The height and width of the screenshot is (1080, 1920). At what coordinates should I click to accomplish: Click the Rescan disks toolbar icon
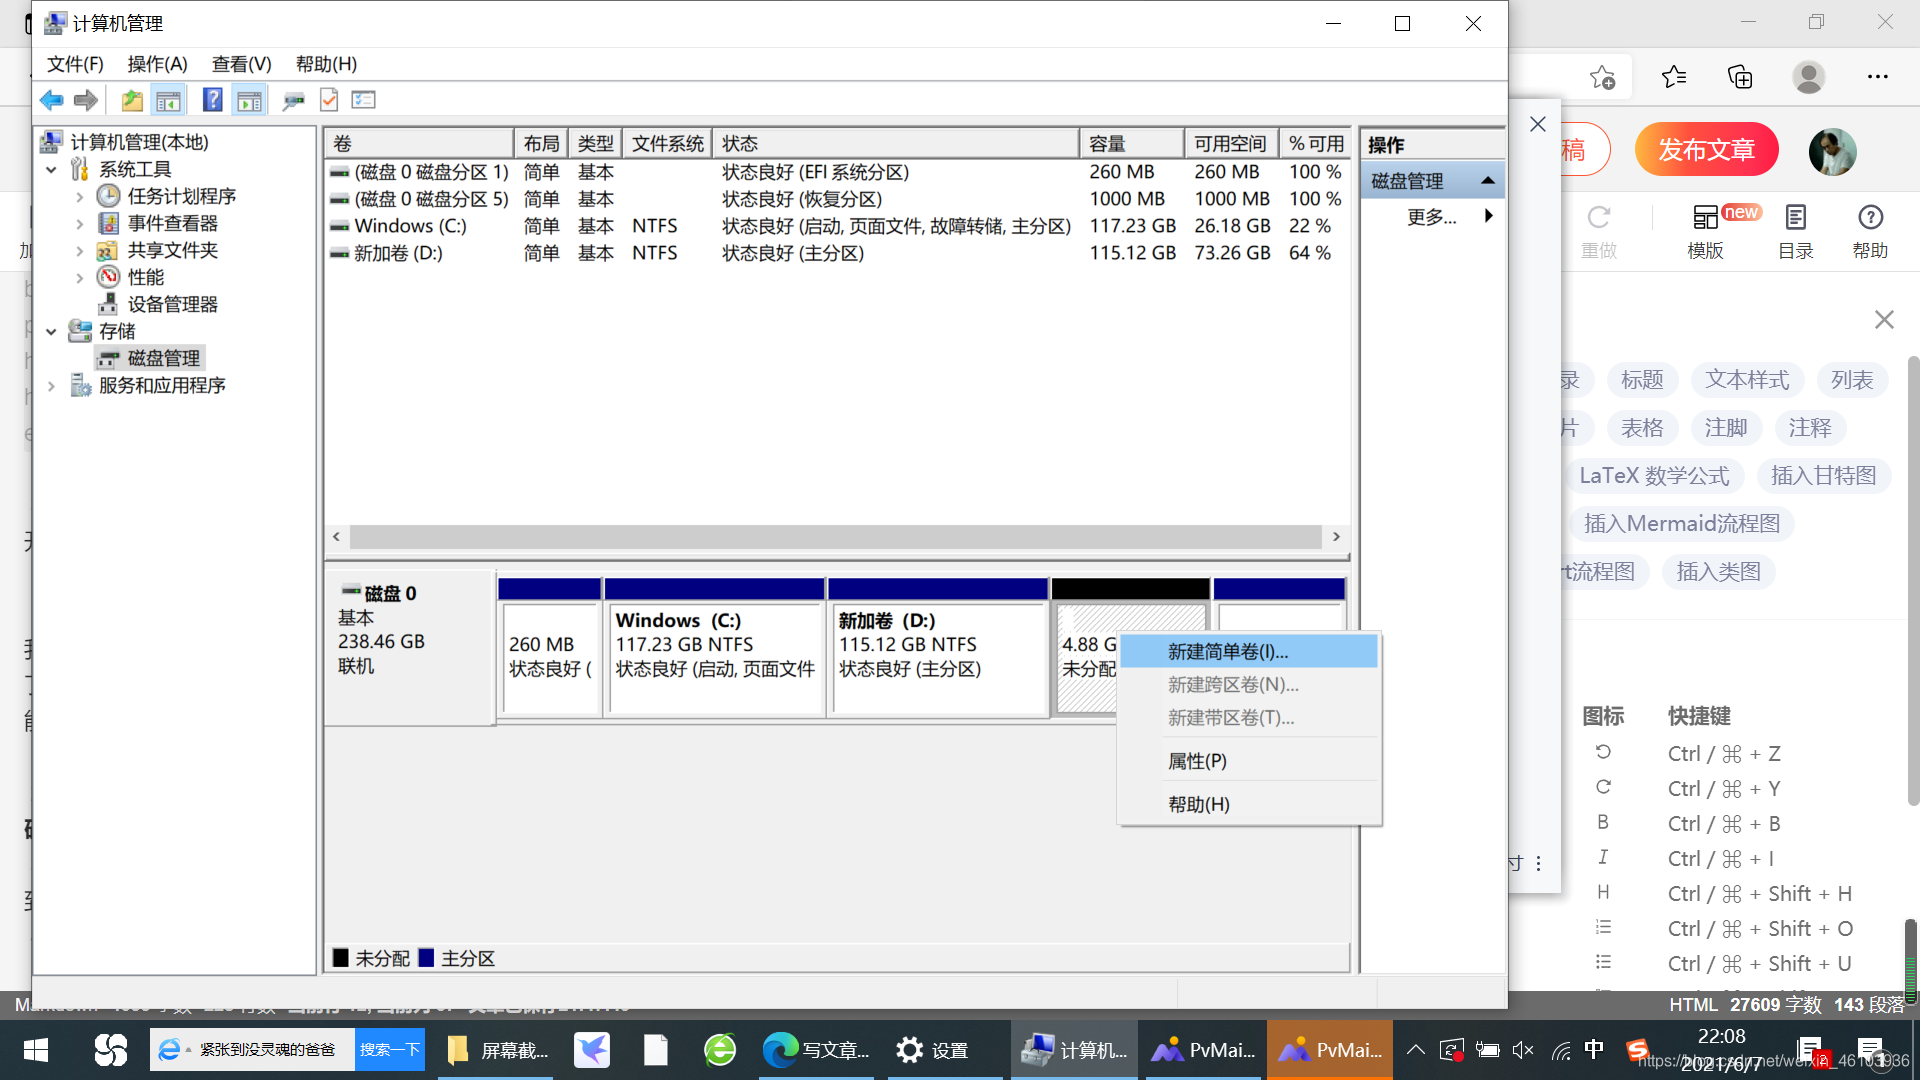pos(292,100)
